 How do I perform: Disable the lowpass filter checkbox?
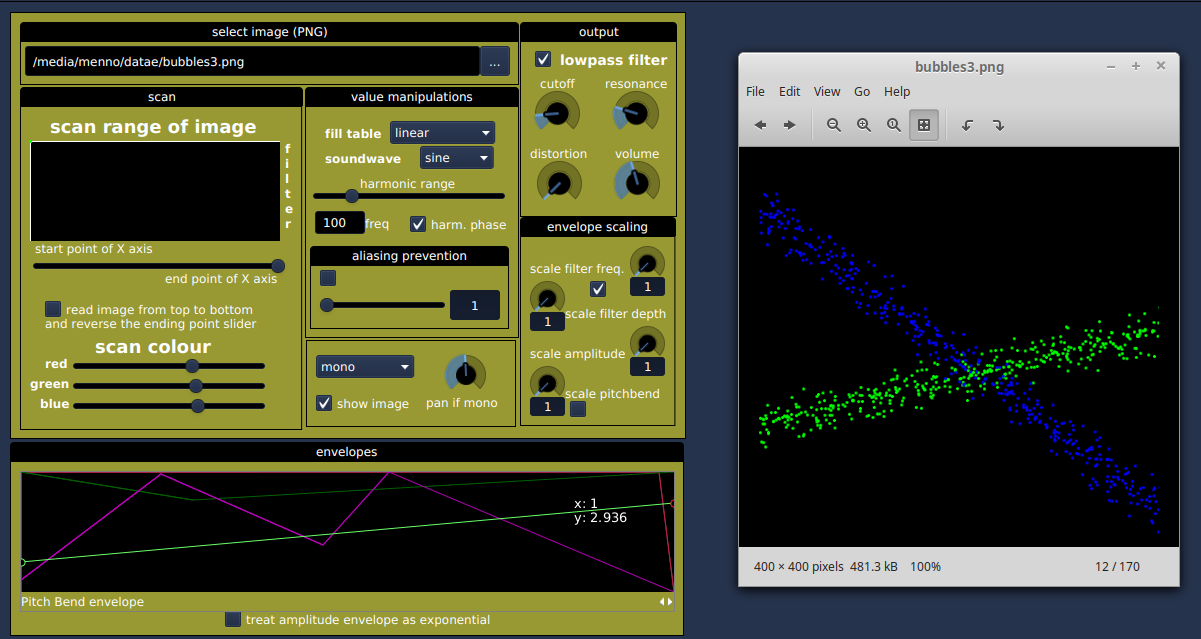[543, 60]
